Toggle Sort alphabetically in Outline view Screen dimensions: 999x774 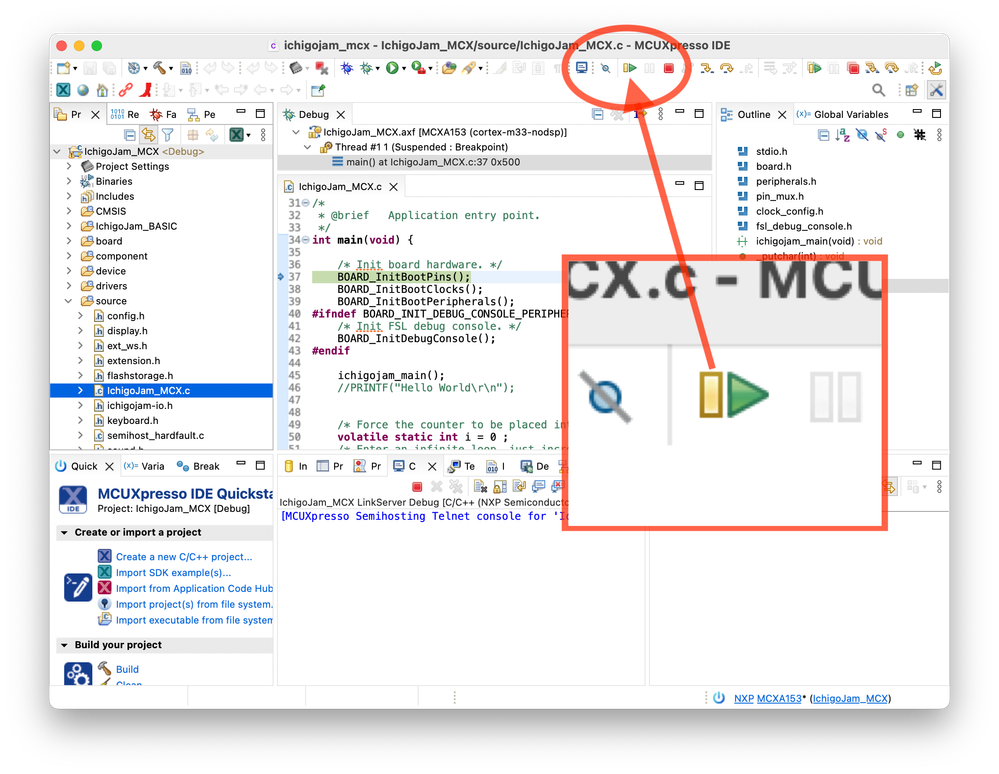coord(842,135)
